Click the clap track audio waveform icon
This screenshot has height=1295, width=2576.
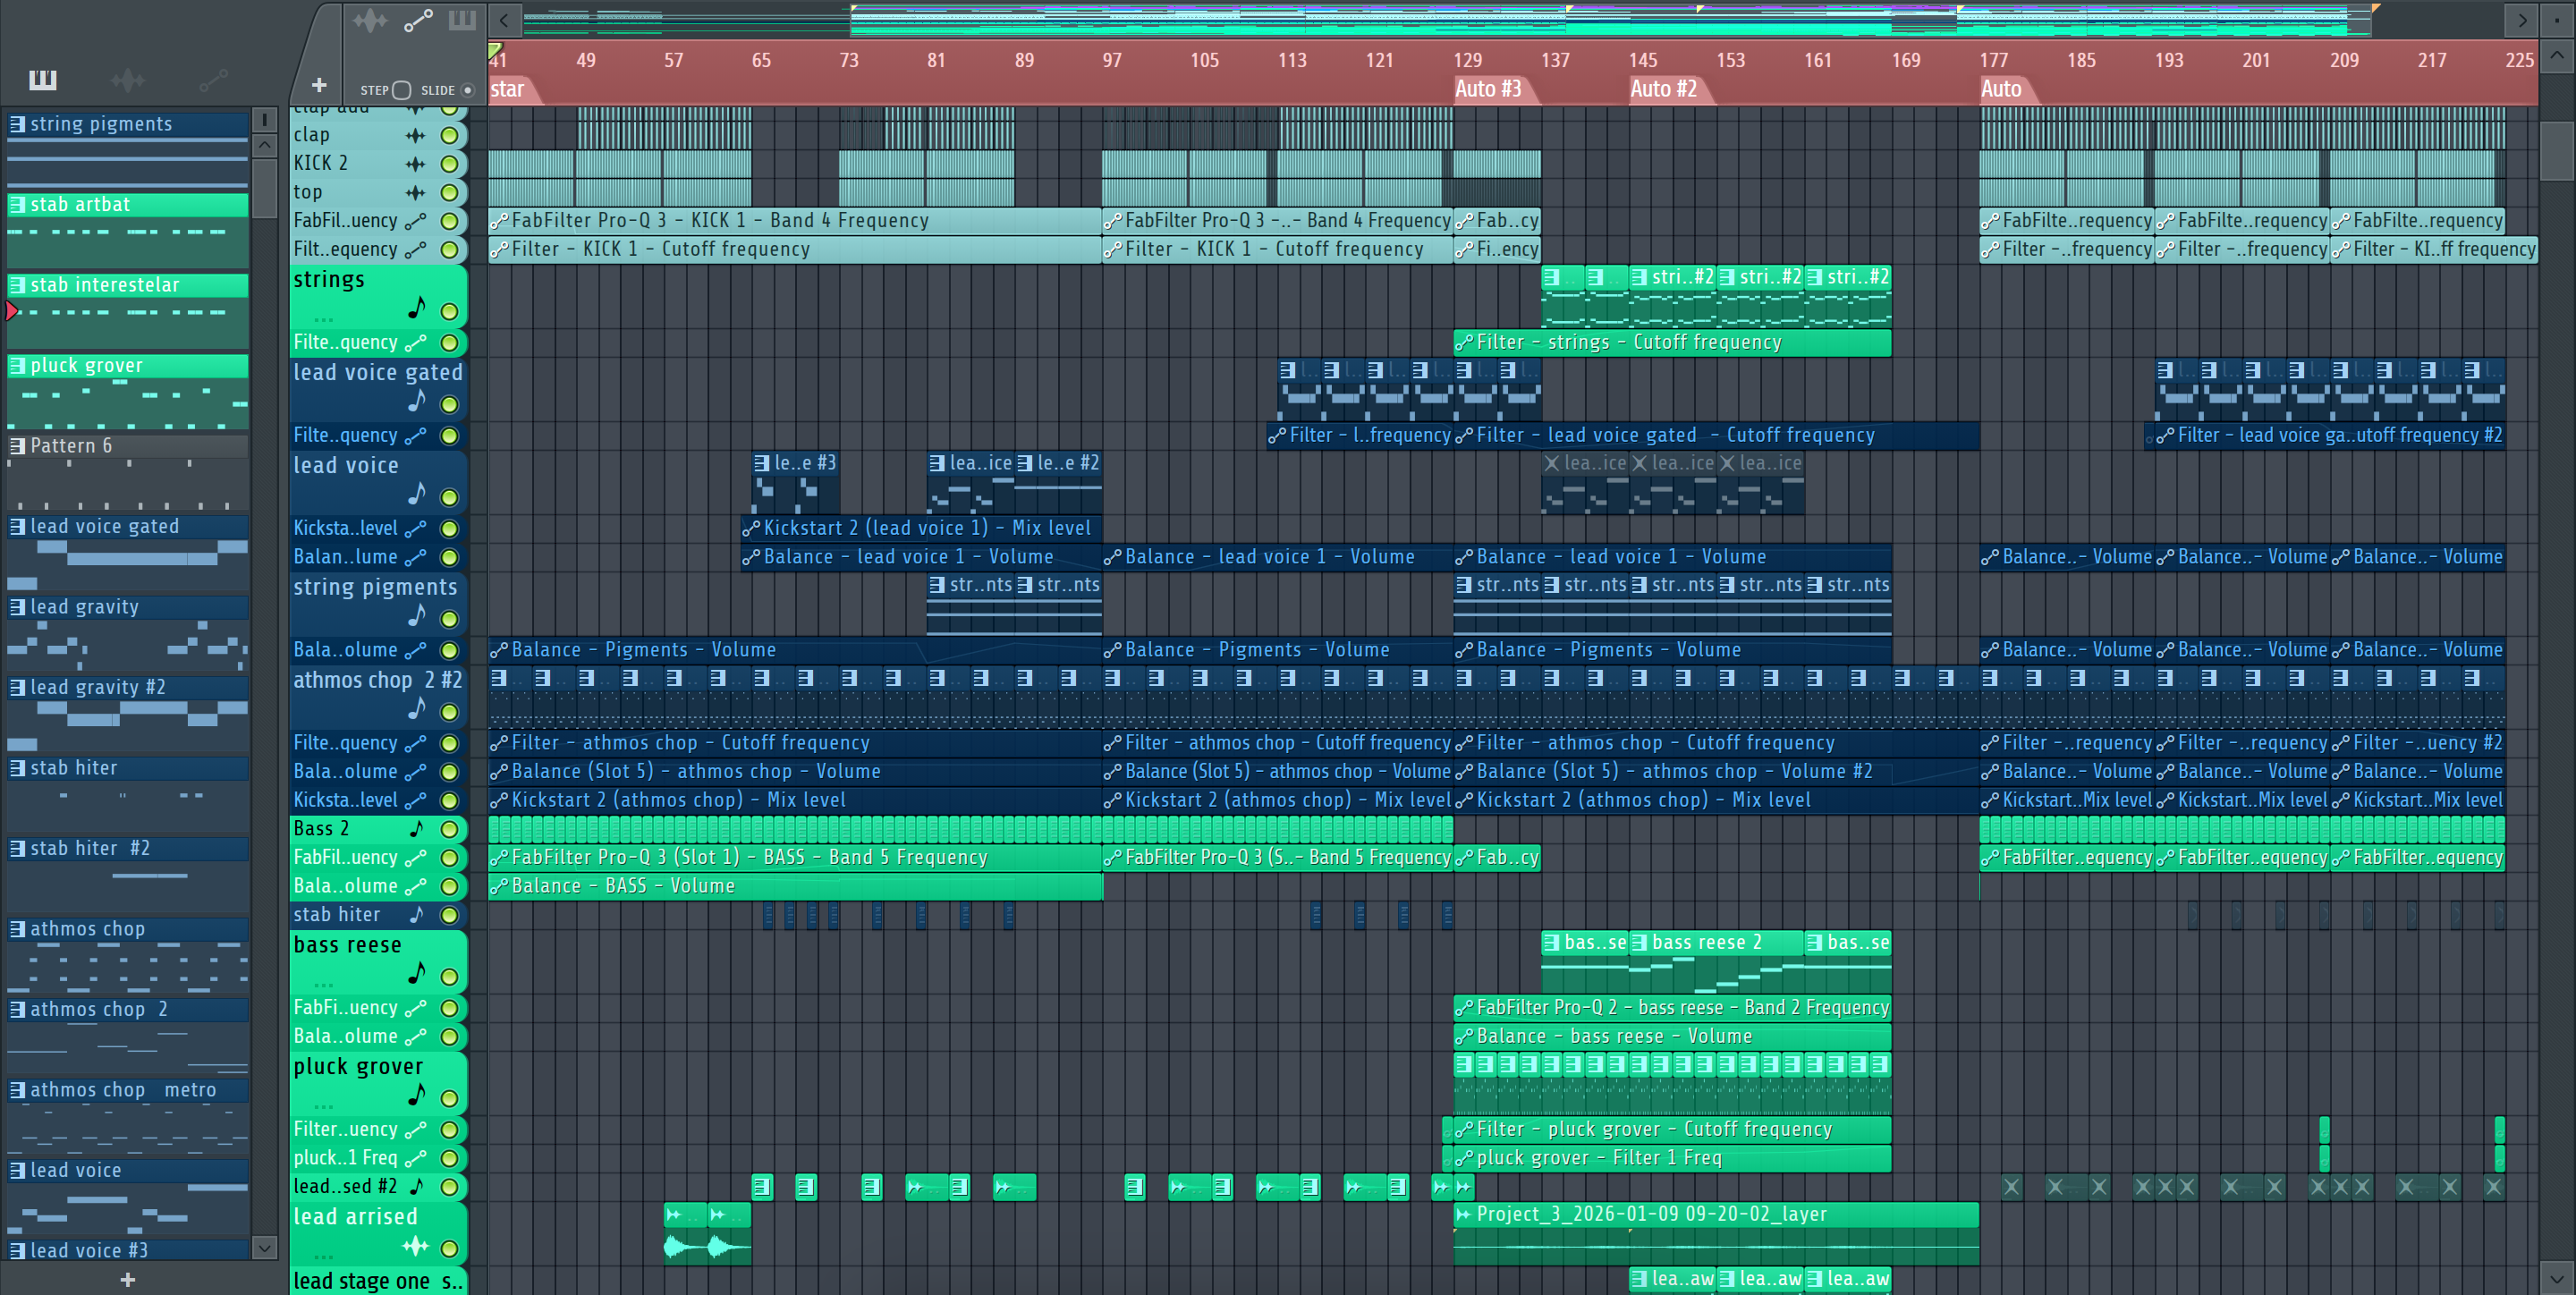pos(416,135)
